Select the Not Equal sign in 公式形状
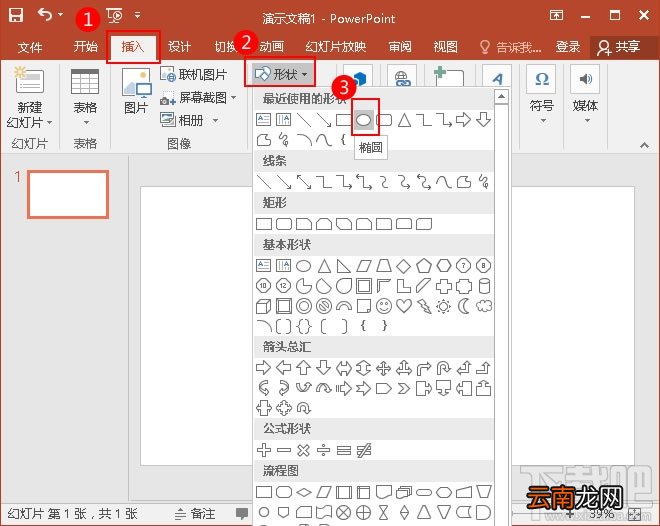 364,450
